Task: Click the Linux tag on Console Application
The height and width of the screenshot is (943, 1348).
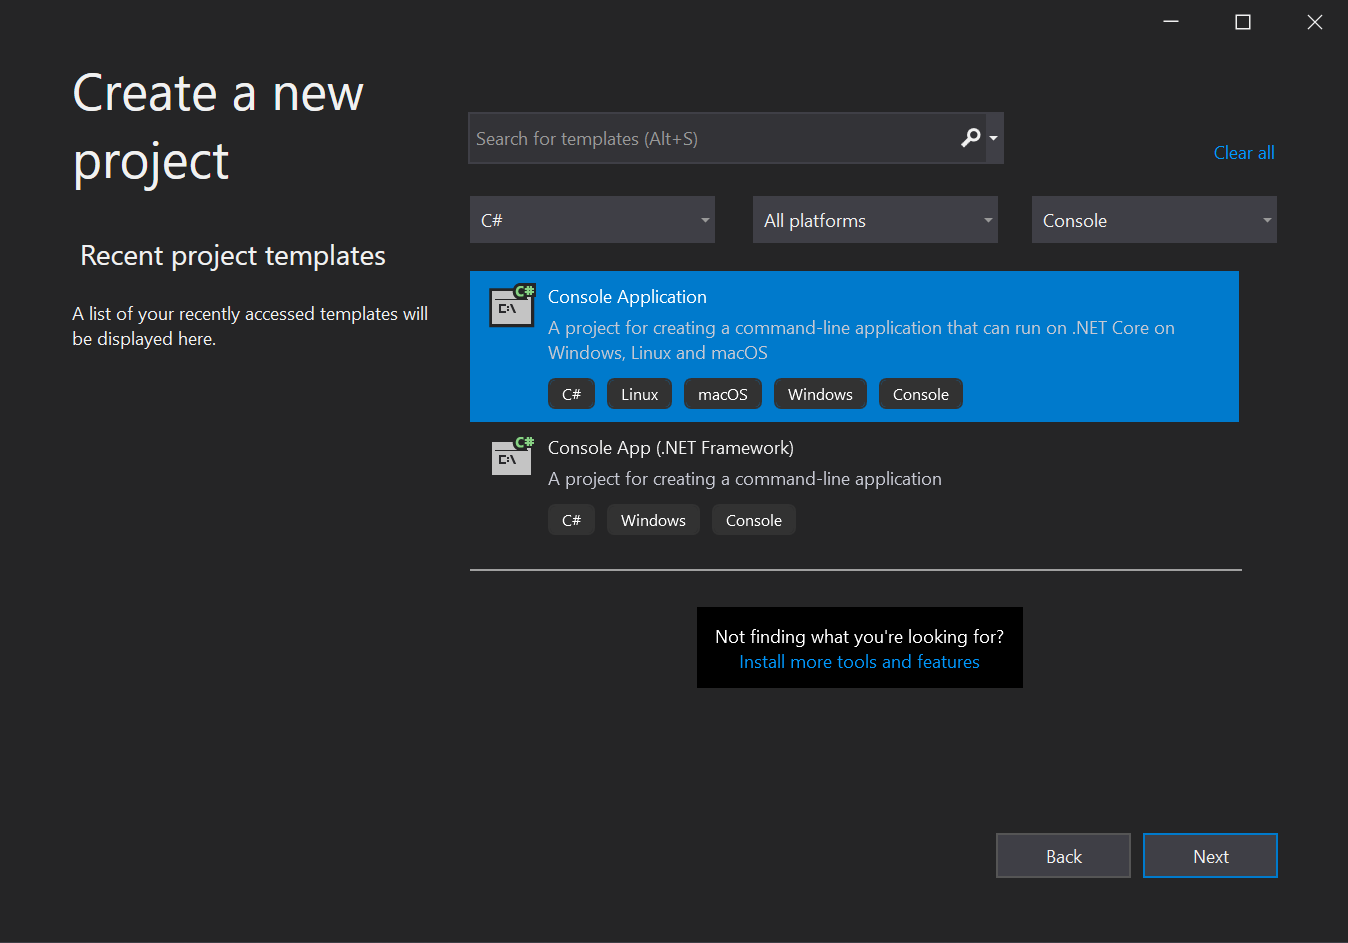Action: click(639, 393)
